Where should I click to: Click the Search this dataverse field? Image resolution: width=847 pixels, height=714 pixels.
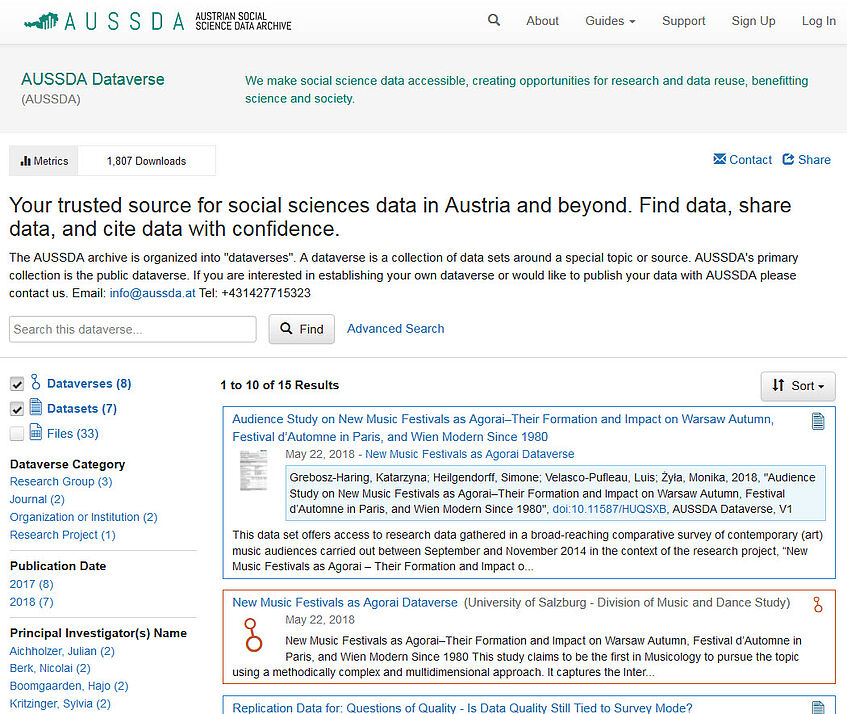pyautogui.click(x=132, y=329)
